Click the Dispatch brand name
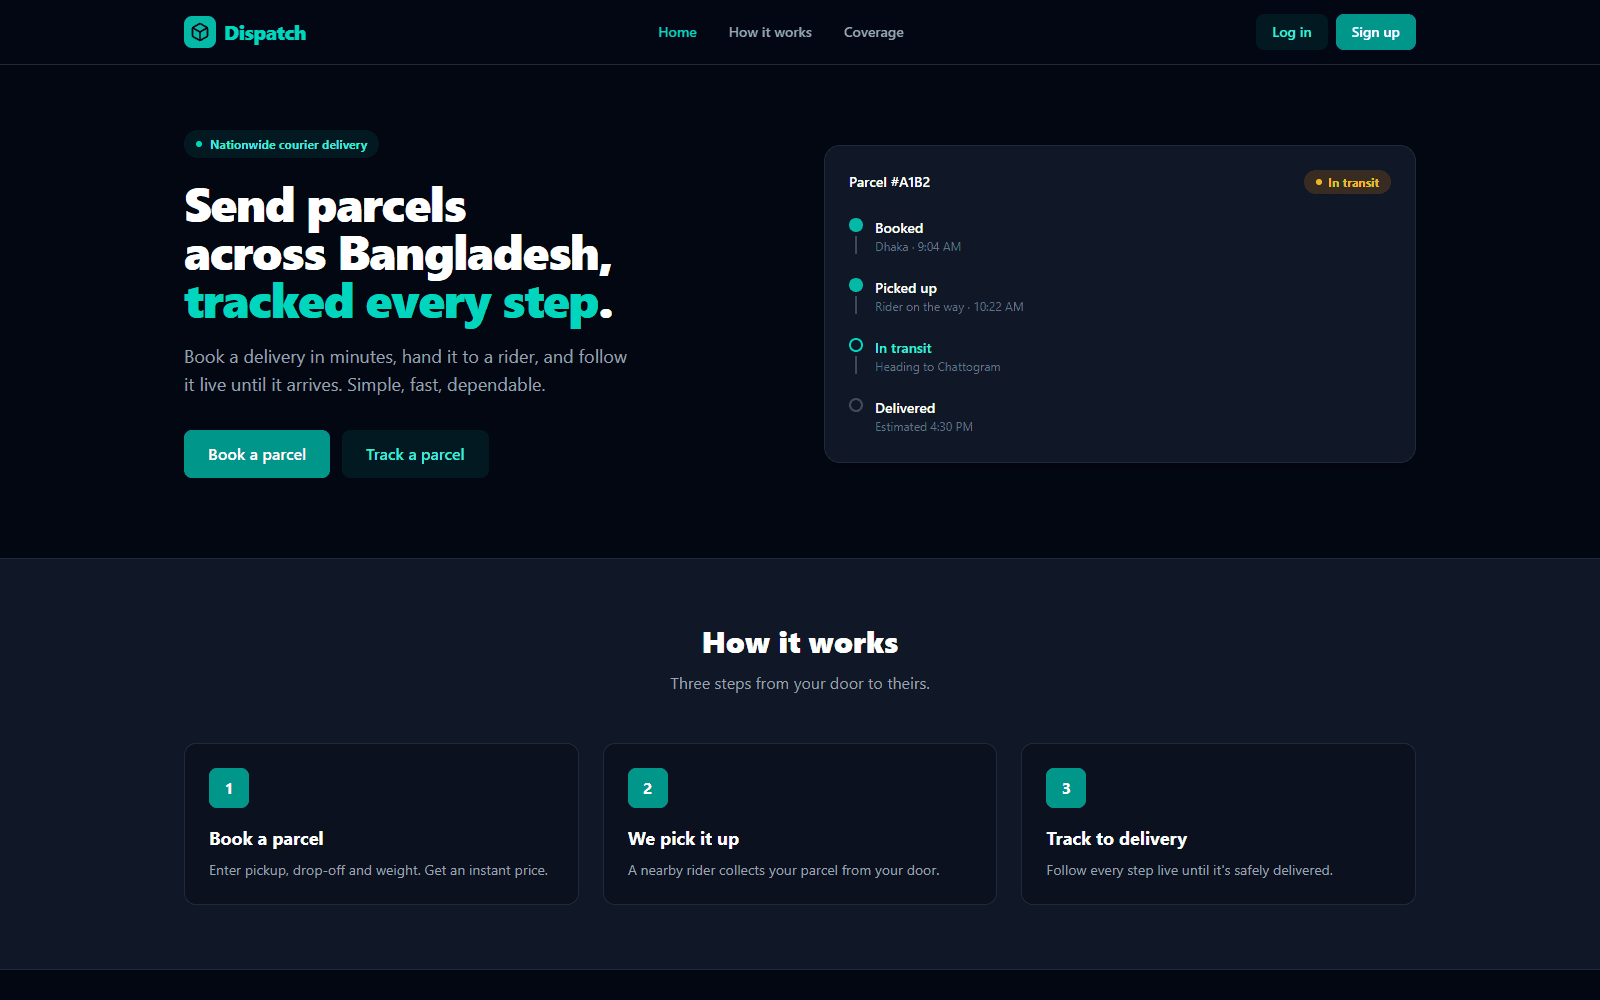The width and height of the screenshot is (1600, 1000). (x=265, y=33)
